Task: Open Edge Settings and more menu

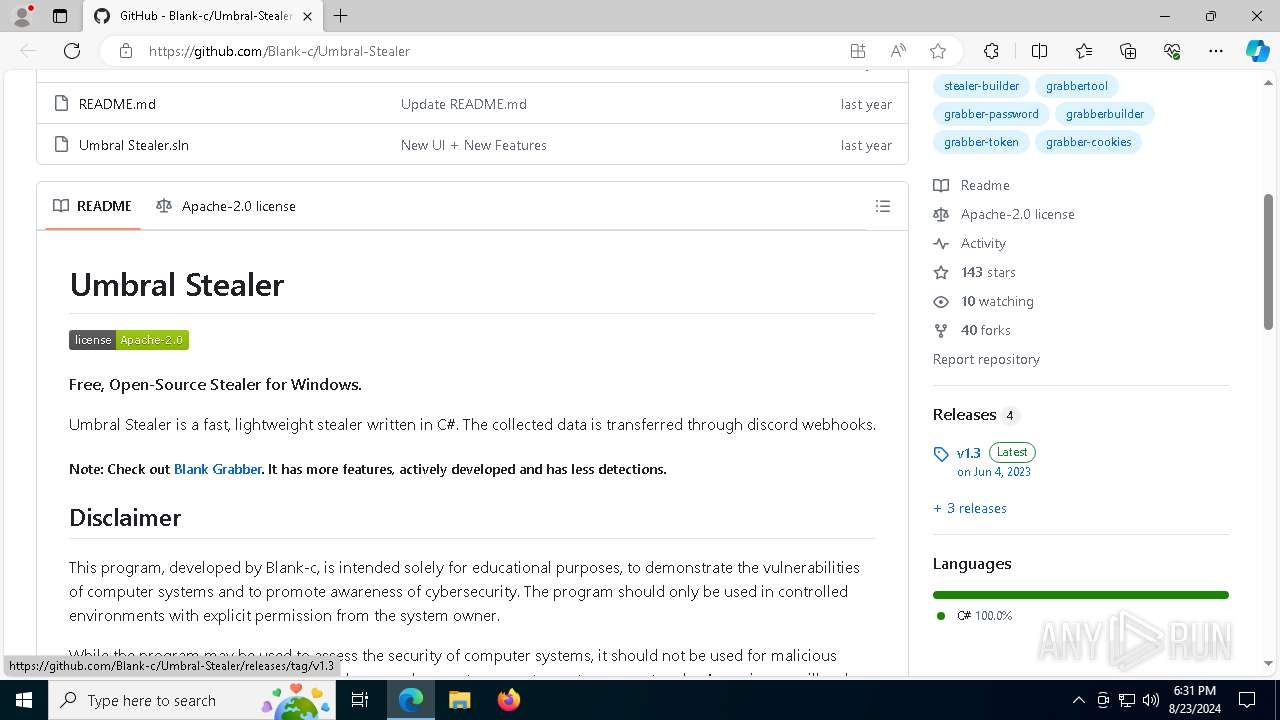Action: click(x=1216, y=51)
